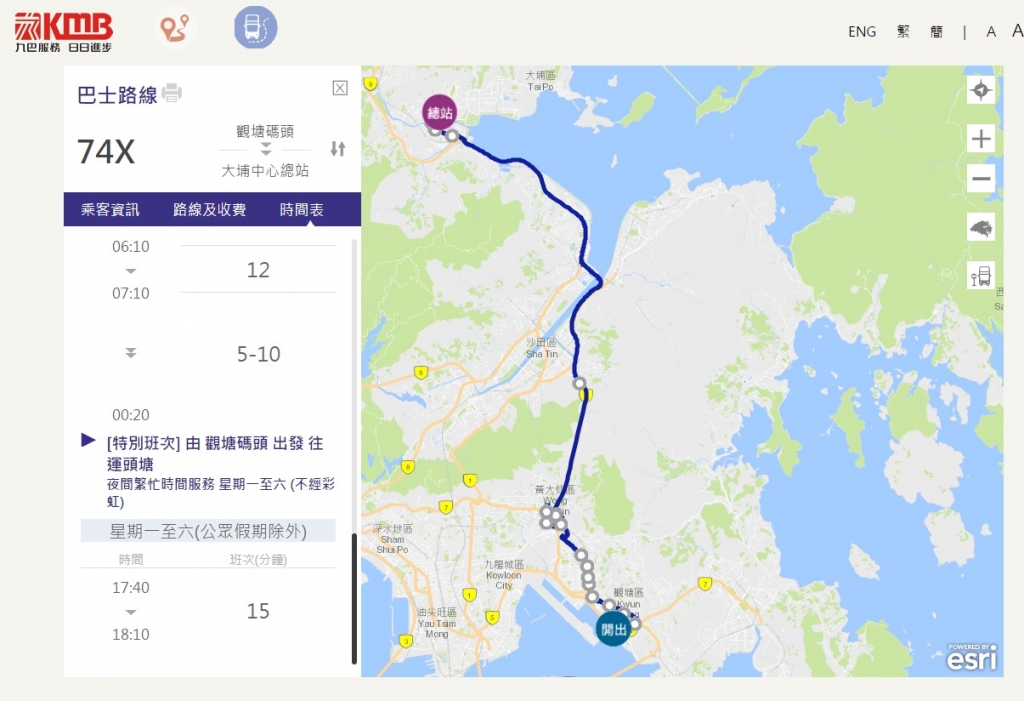
Task: Locate my position on the map
Action: [981, 90]
